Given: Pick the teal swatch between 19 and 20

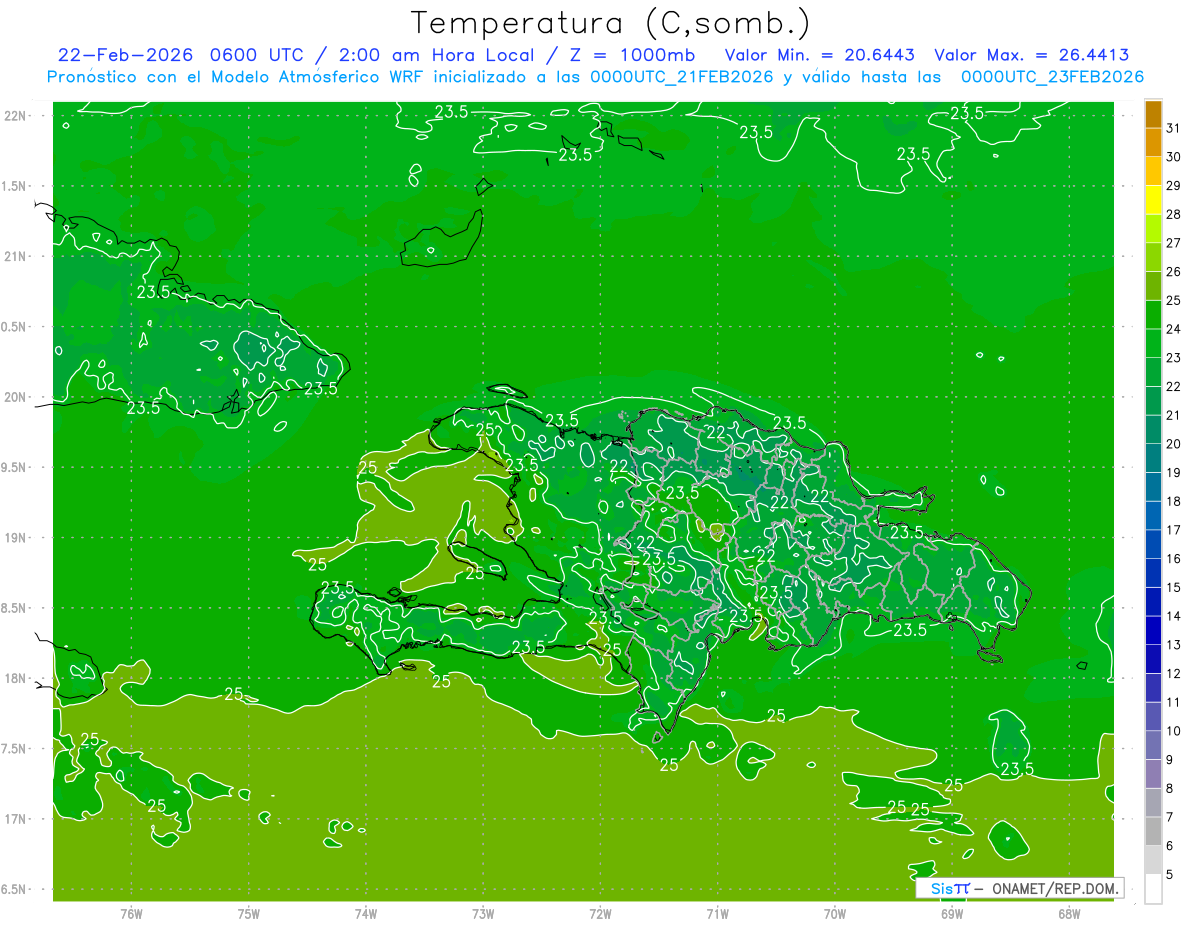Looking at the screenshot, I should click(x=1153, y=459).
